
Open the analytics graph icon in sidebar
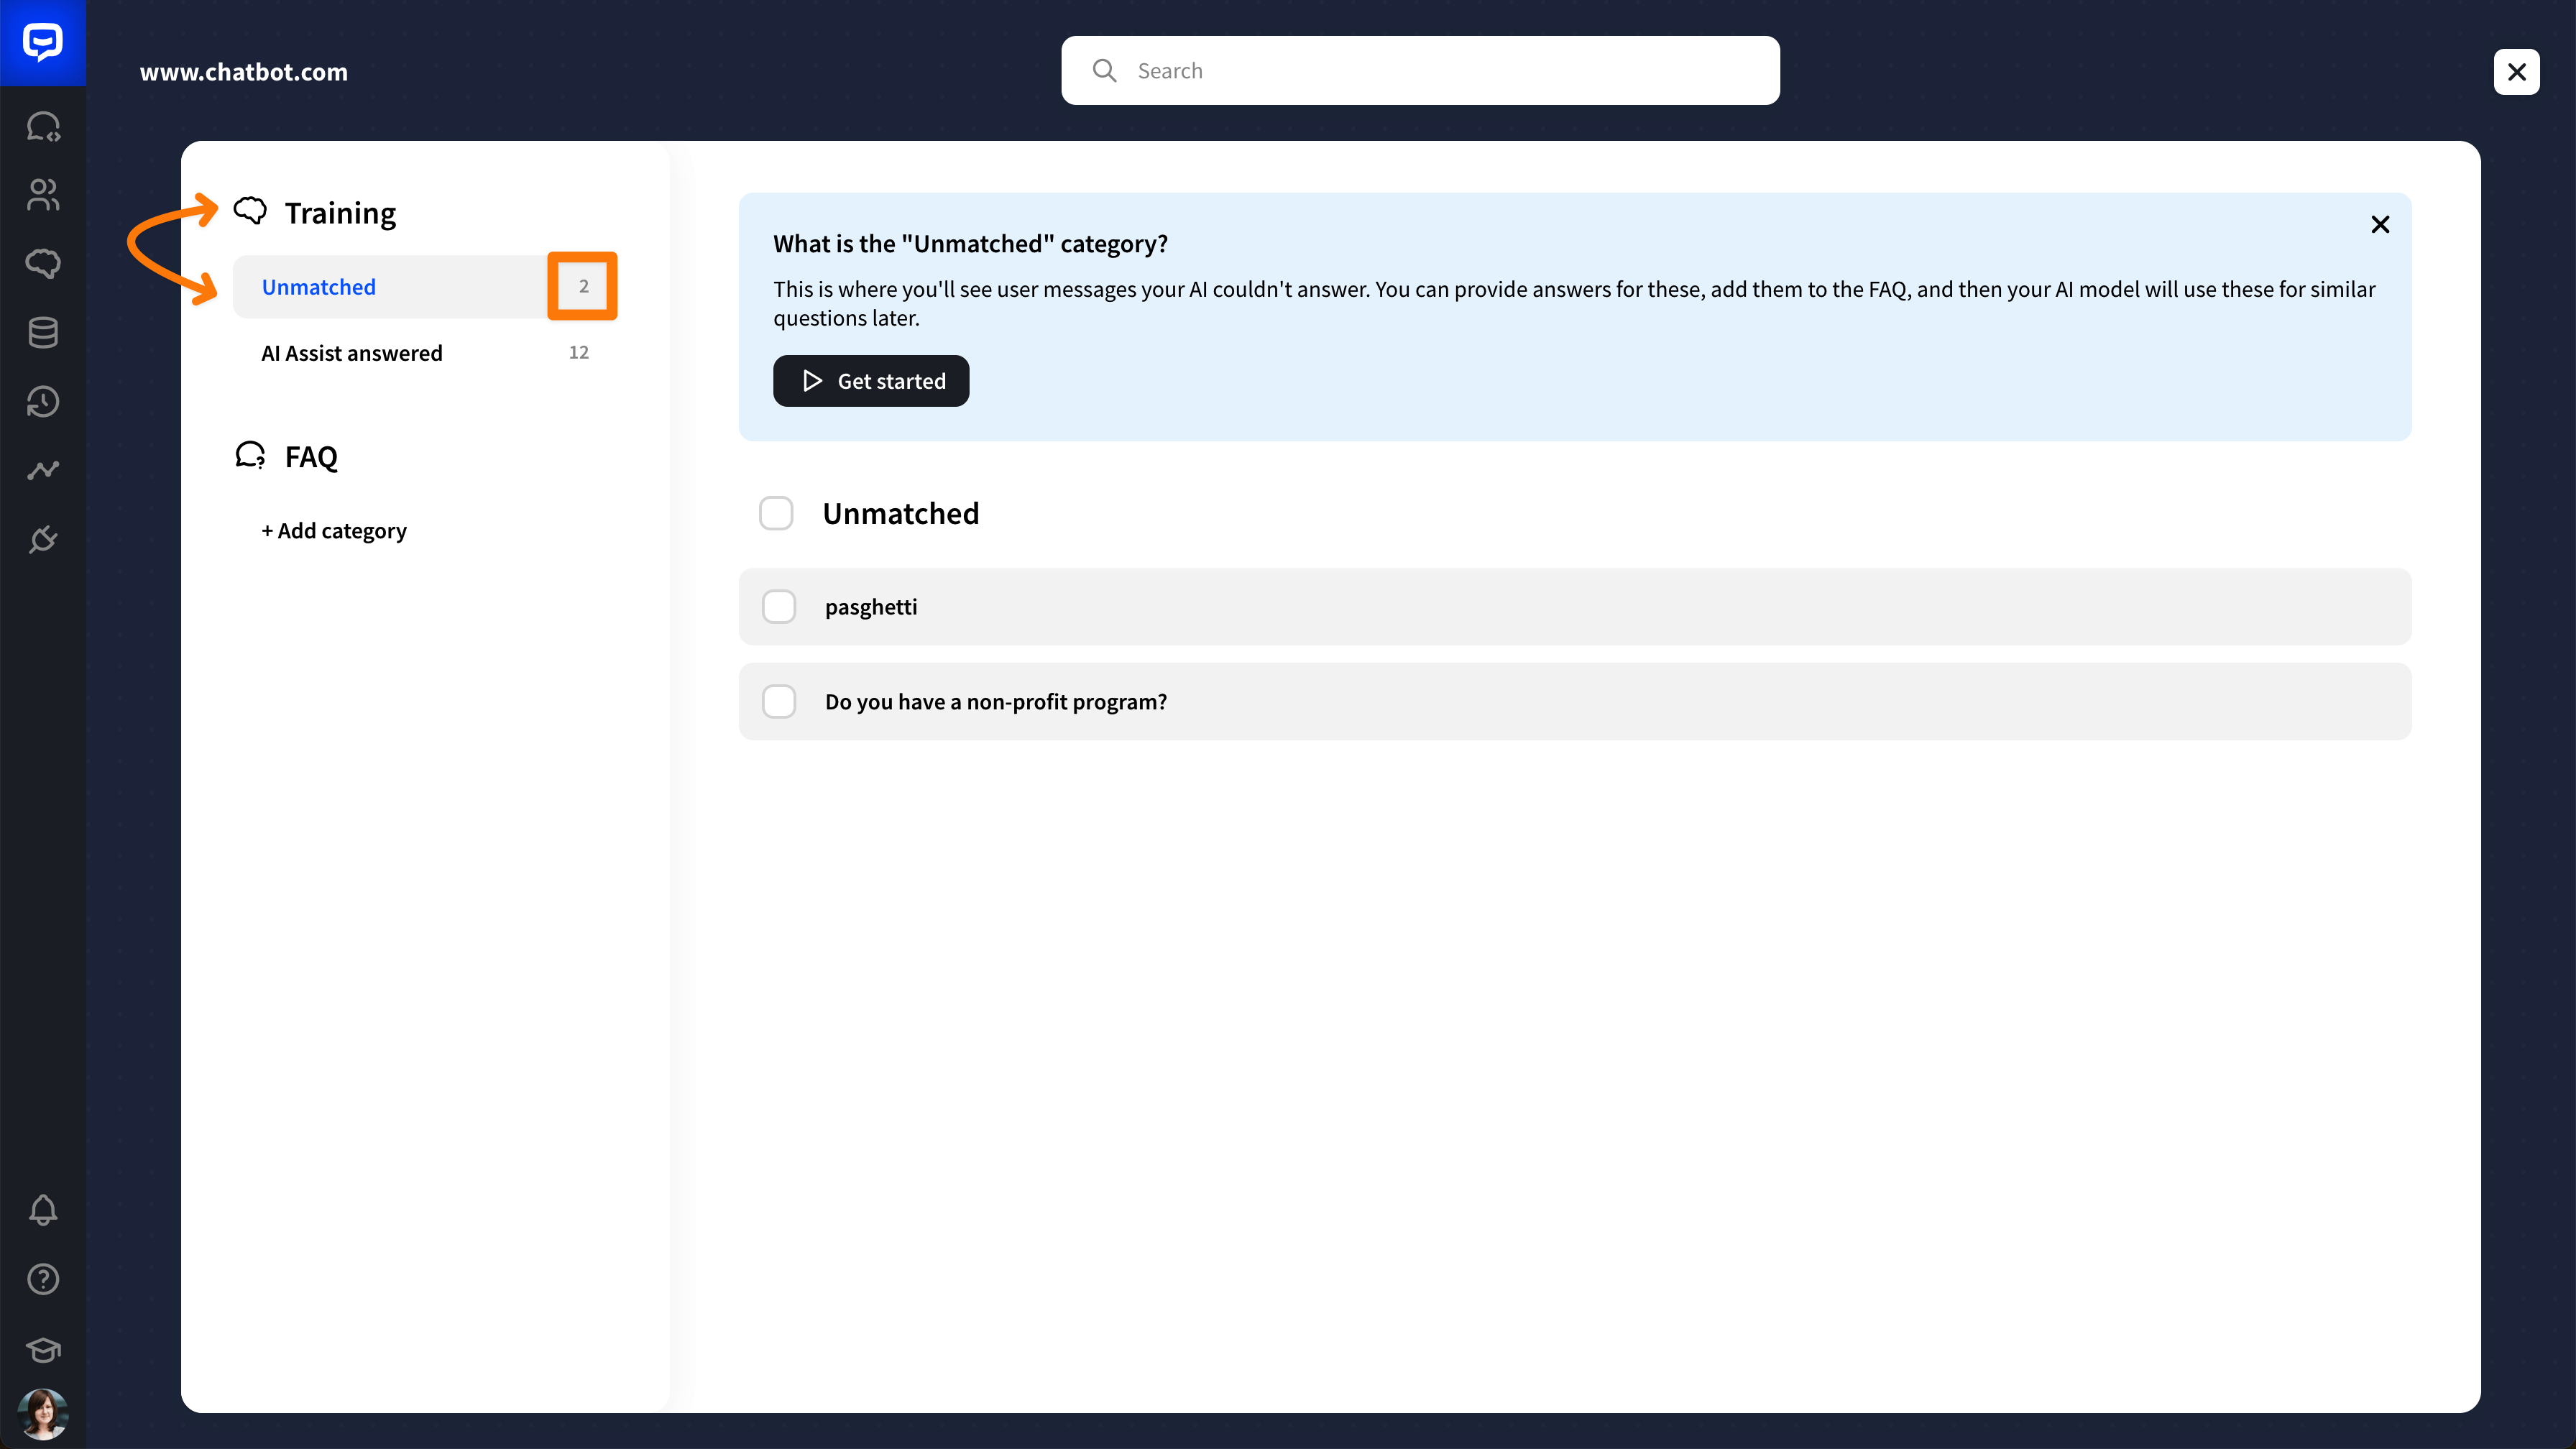(43, 470)
